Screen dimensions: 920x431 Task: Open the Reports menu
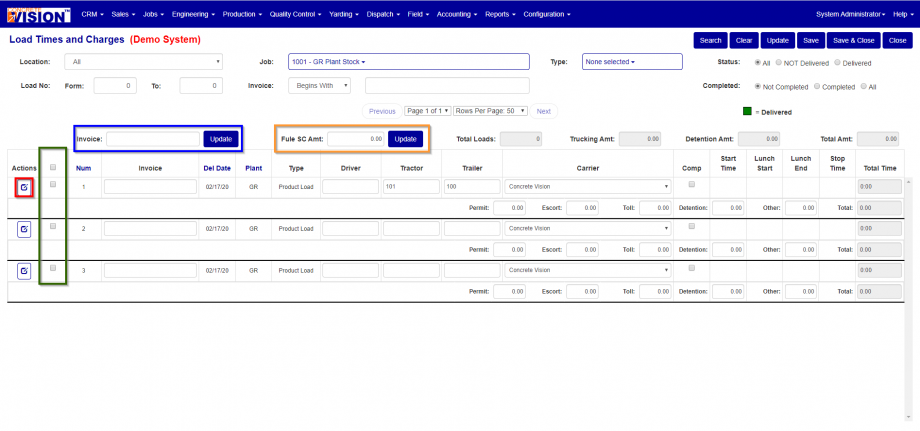(x=500, y=14)
